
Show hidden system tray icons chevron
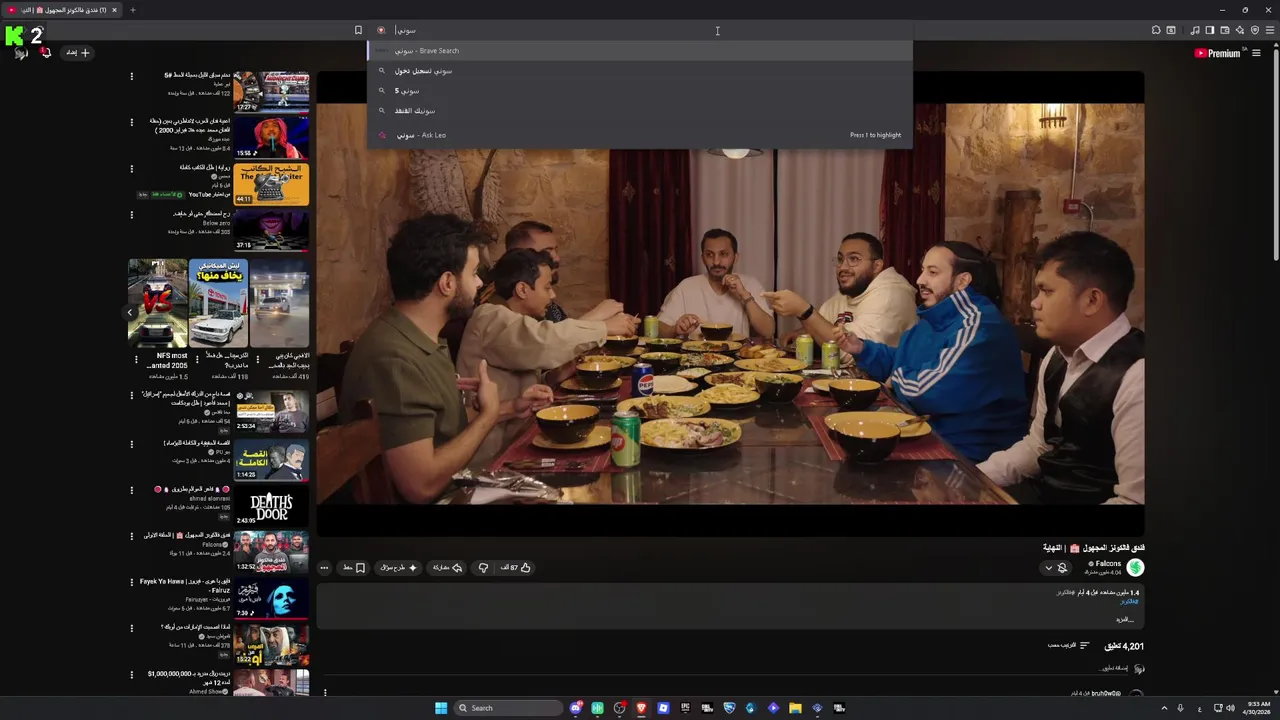coord(1164,708)
